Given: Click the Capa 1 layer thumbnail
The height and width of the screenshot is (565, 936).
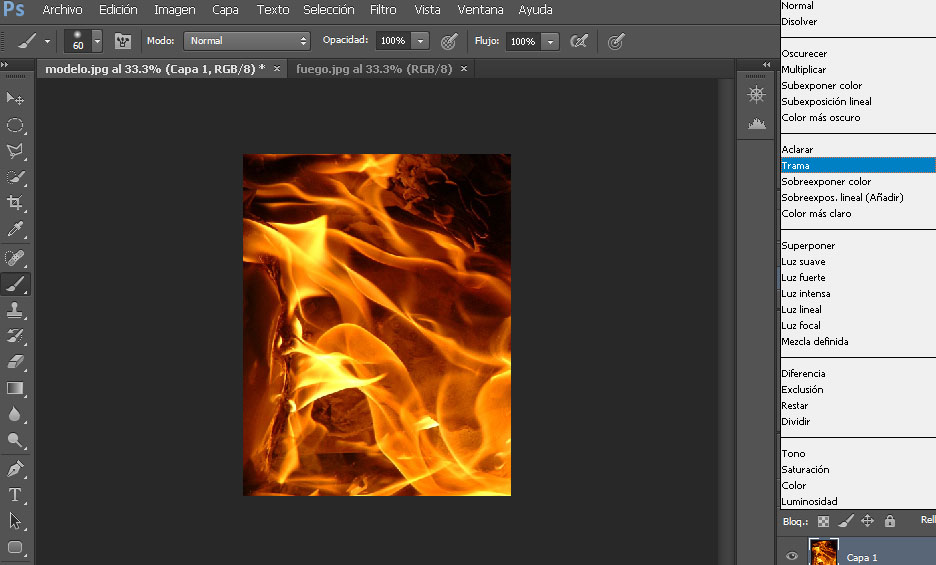Looking at the screenshot, I should click(824, 552).
